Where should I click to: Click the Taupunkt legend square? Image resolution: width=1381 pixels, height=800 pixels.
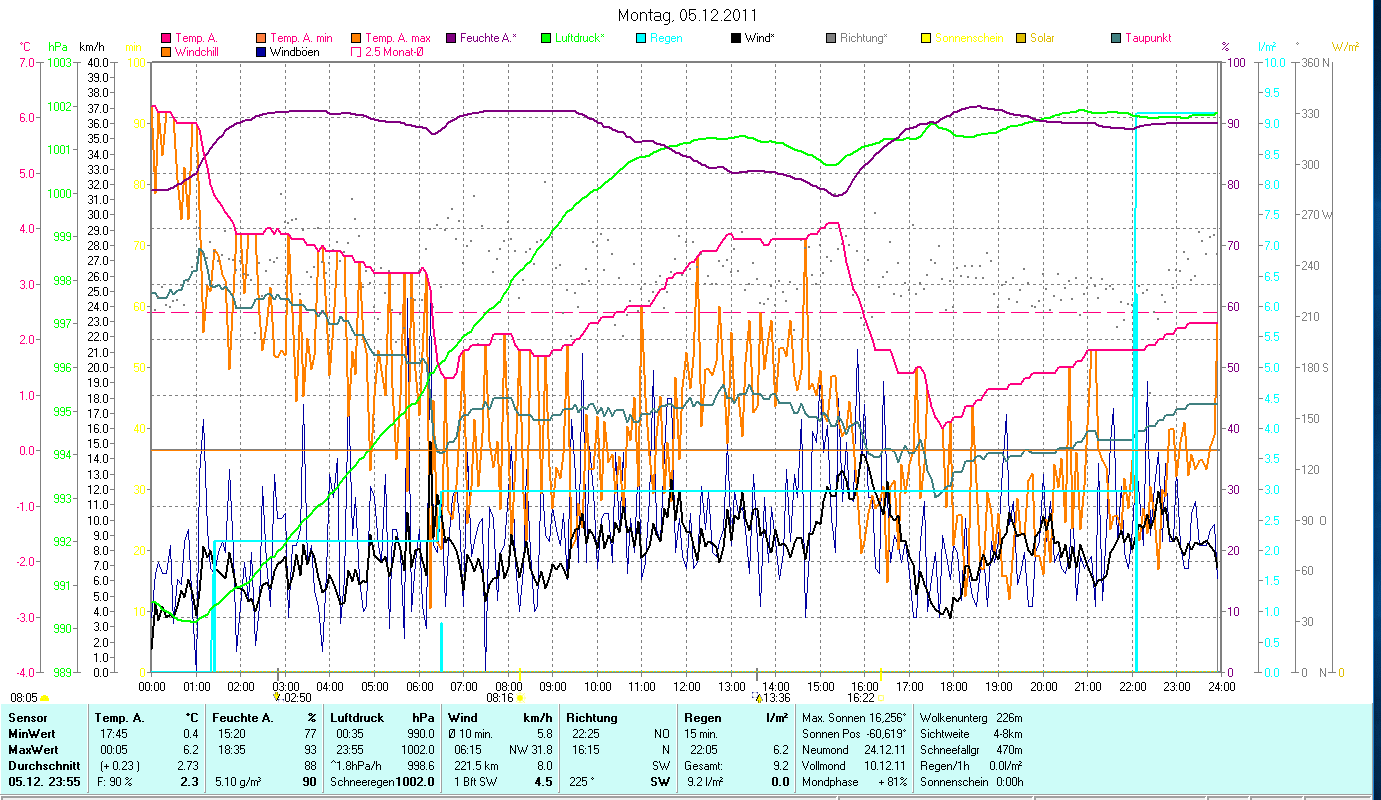click(1116, 39)
